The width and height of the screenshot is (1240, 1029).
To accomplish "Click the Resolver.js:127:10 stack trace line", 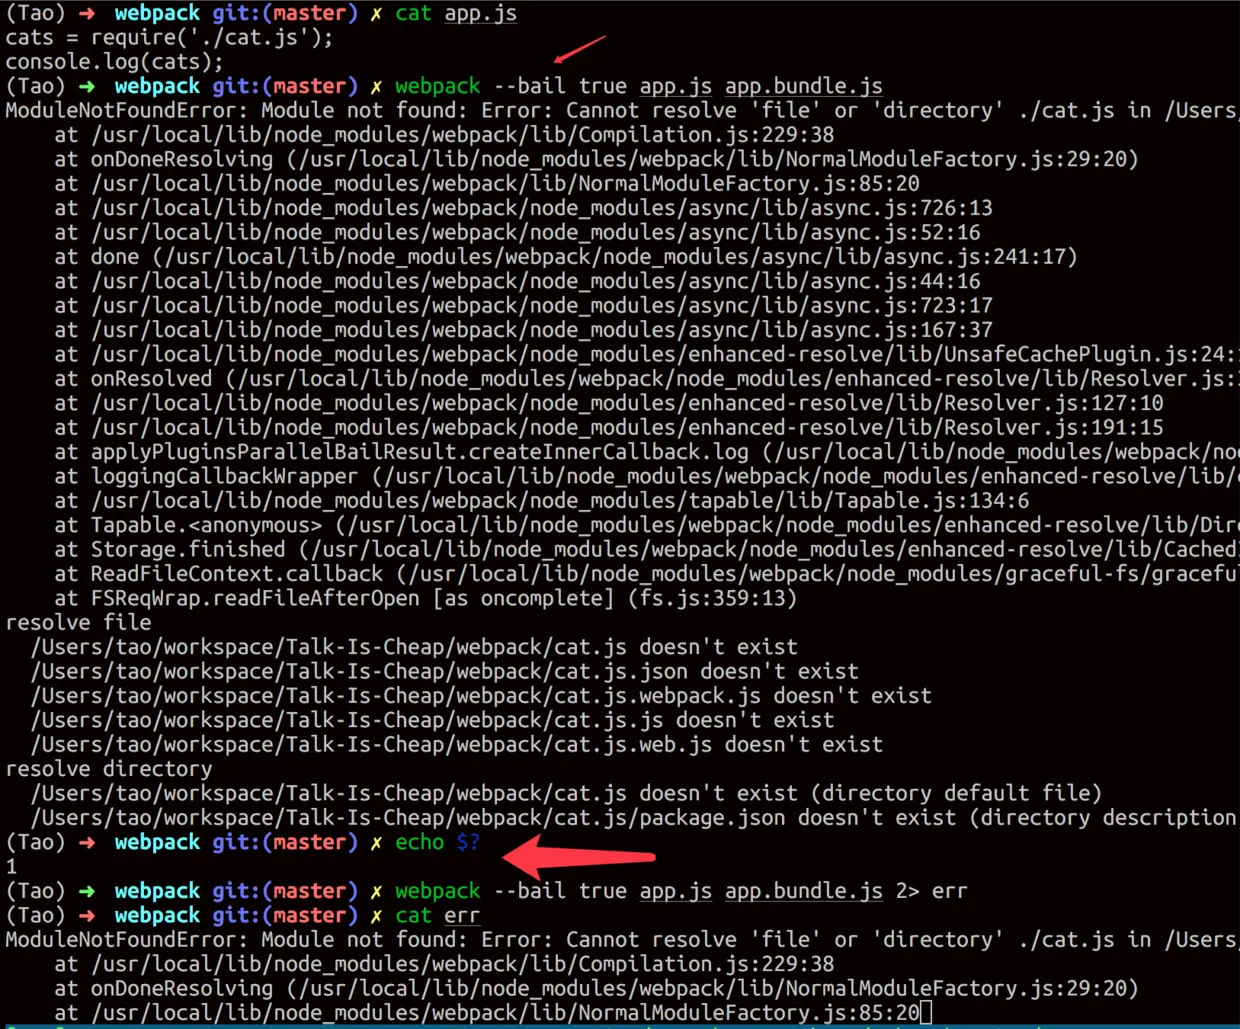I will click(609, 403).
